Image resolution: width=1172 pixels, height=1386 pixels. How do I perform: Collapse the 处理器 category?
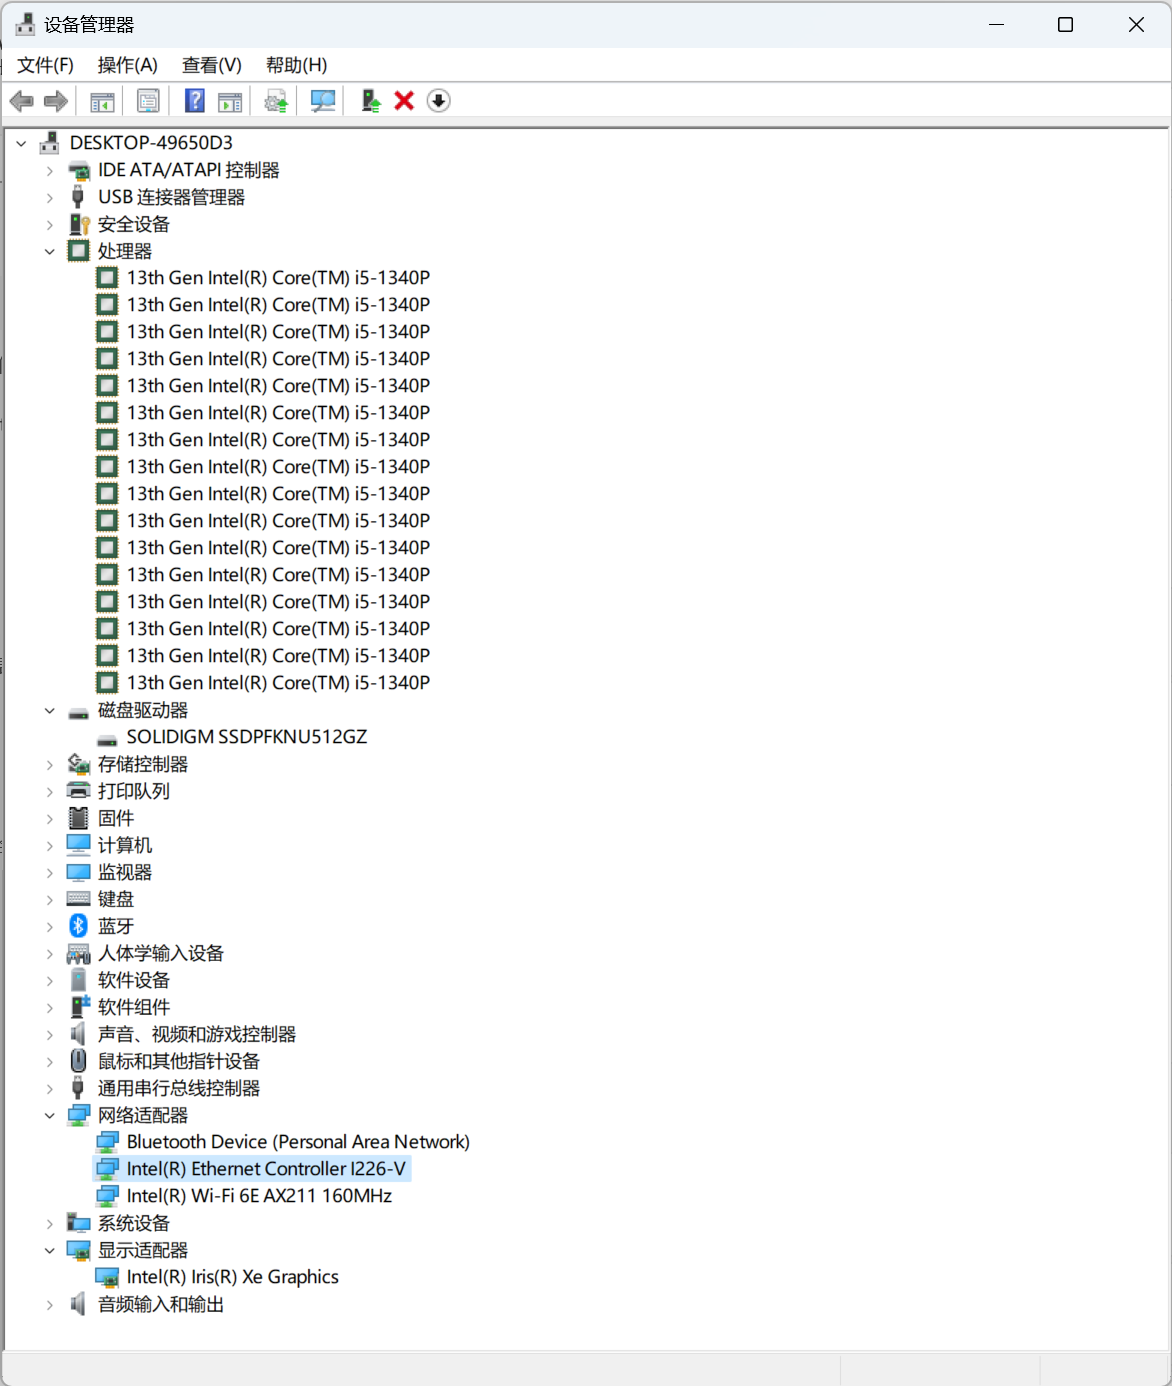coord(50,251)
